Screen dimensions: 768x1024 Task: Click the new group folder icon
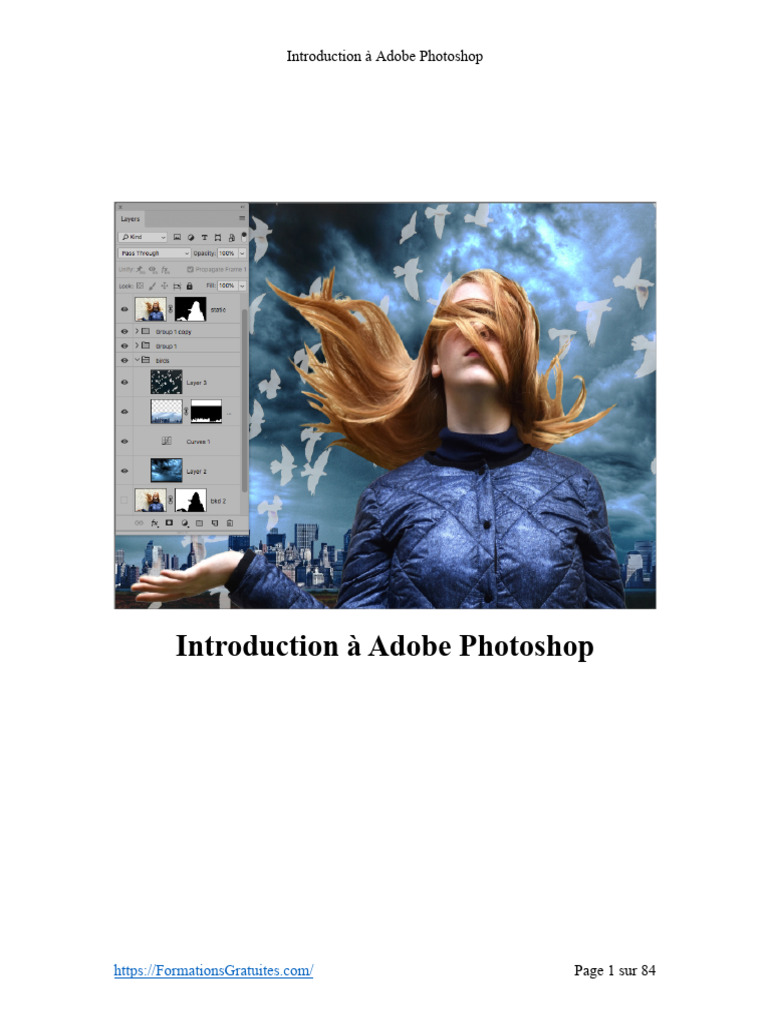(x=200, y=523)
